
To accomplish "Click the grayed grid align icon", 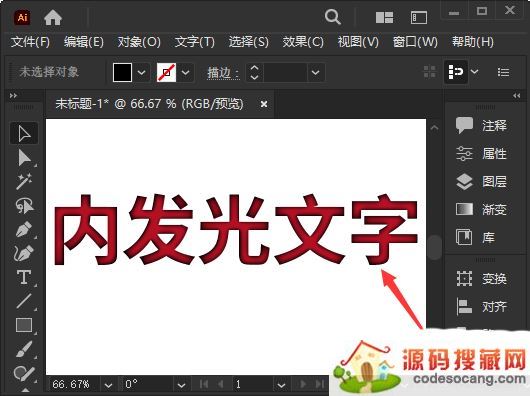I will point(430,72).
